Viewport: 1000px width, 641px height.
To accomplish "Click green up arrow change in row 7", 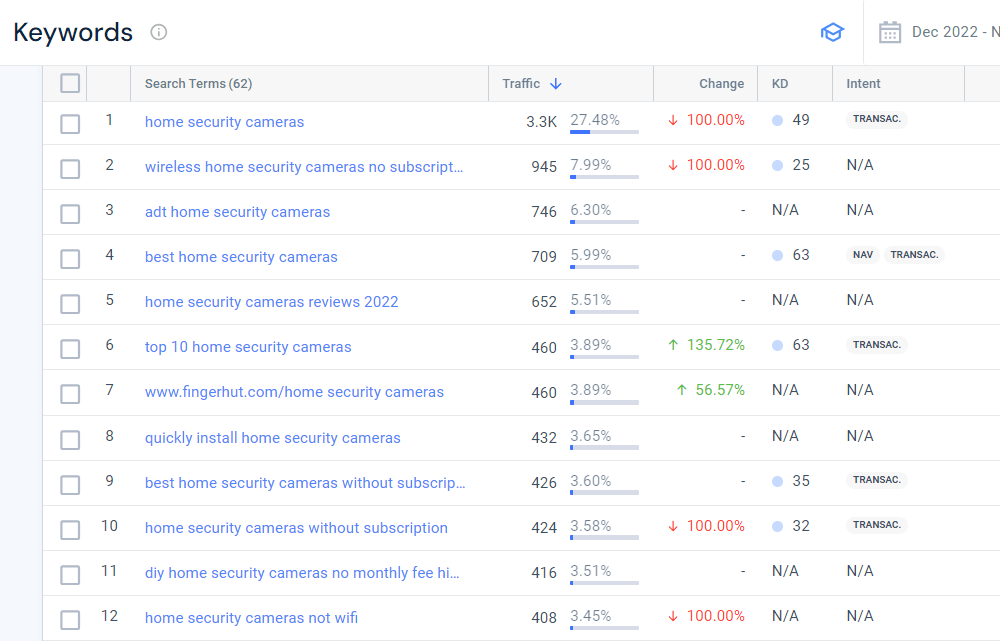I will point(681,390).
